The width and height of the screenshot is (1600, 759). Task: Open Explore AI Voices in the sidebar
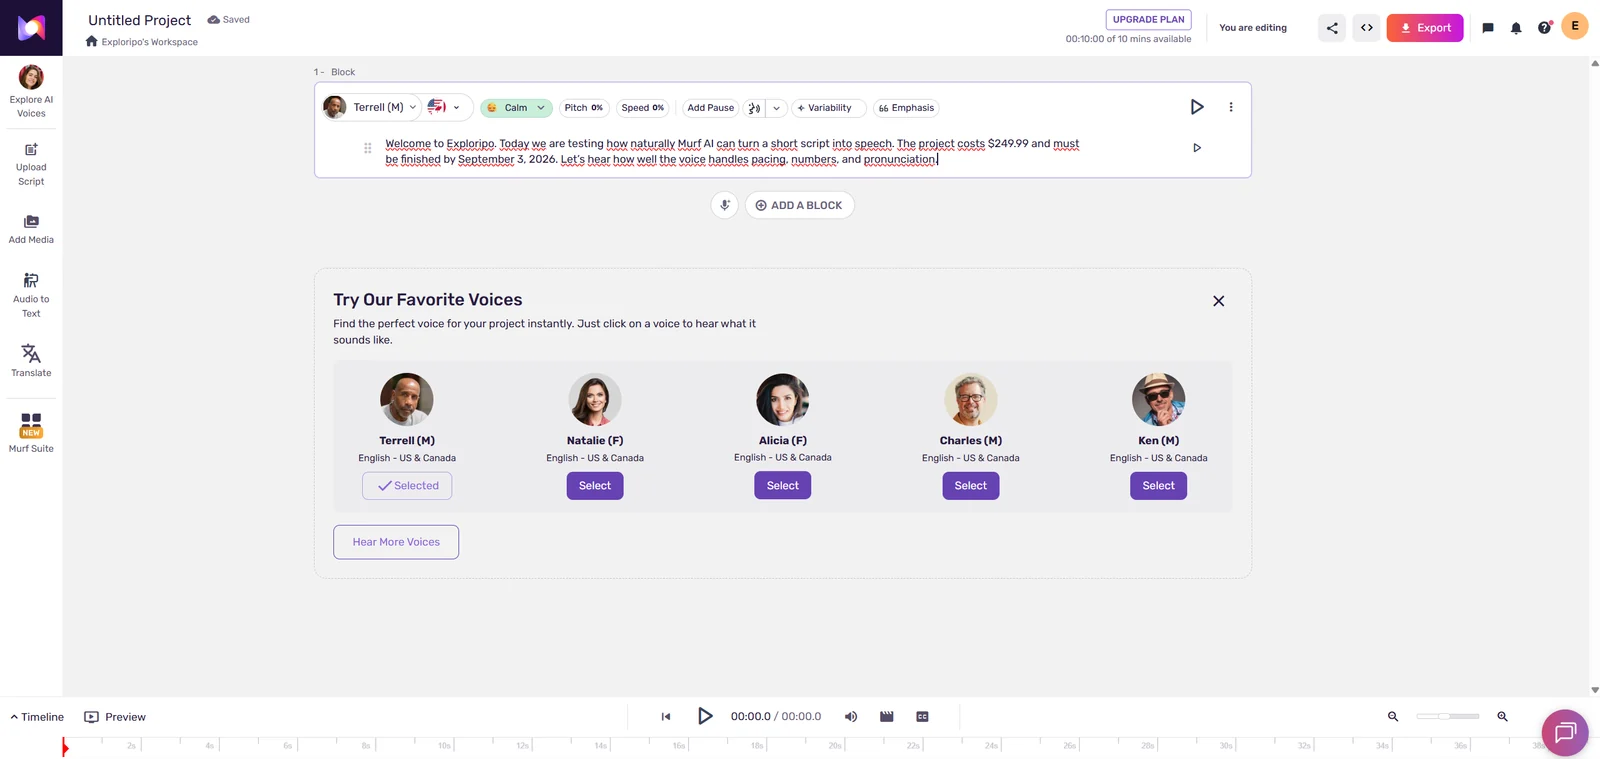(31, 91)
